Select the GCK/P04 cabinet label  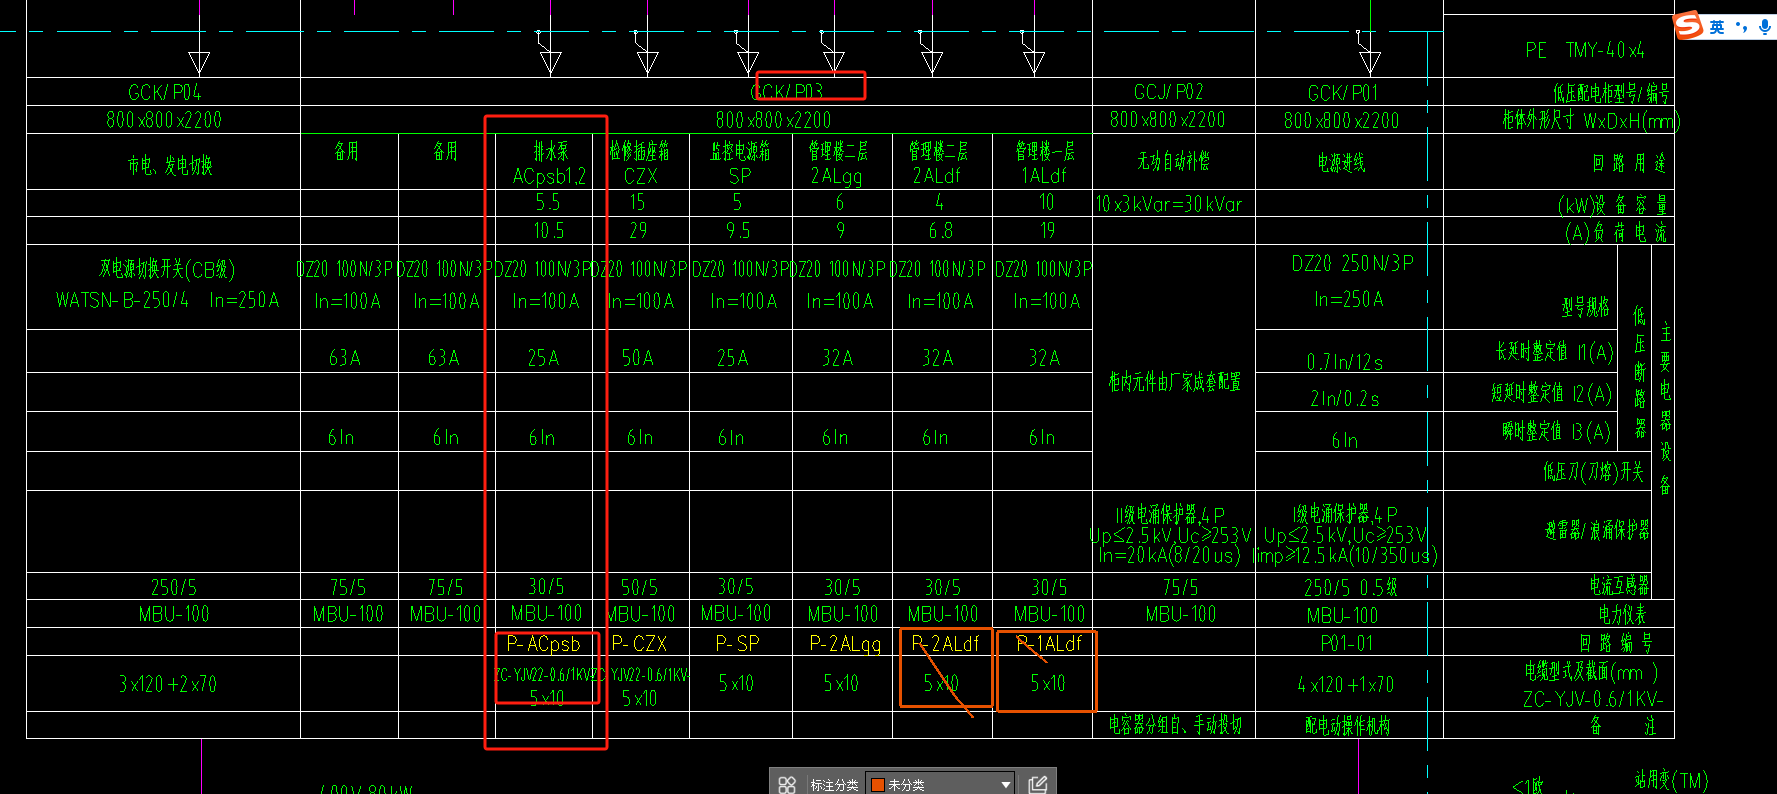165,92
